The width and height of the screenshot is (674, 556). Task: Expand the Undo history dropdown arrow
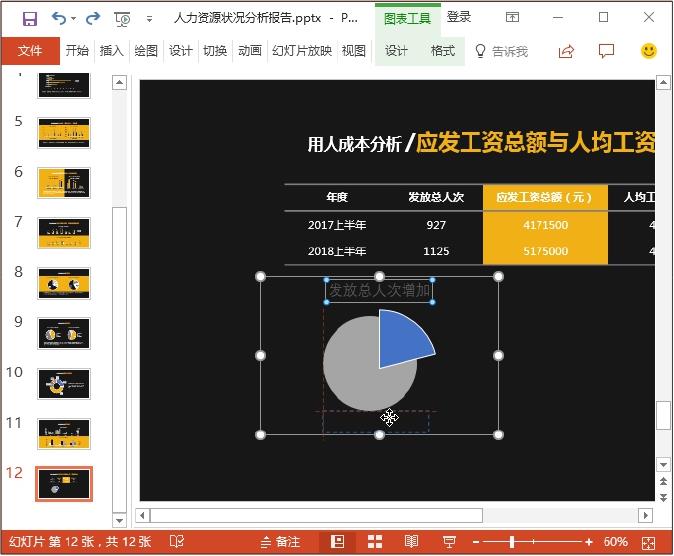pyautogui.click(x=76, y=19)
